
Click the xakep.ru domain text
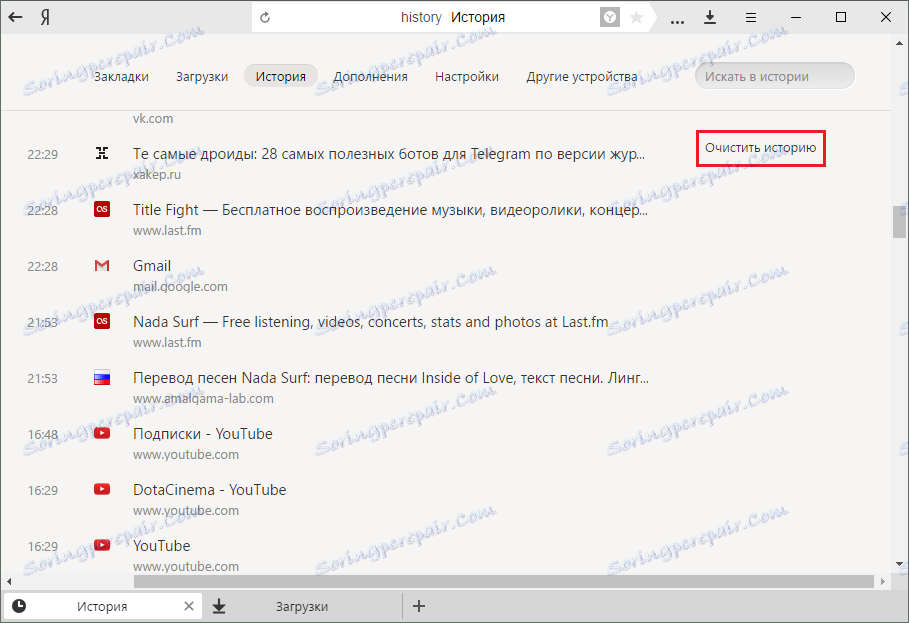pos(157,174)
